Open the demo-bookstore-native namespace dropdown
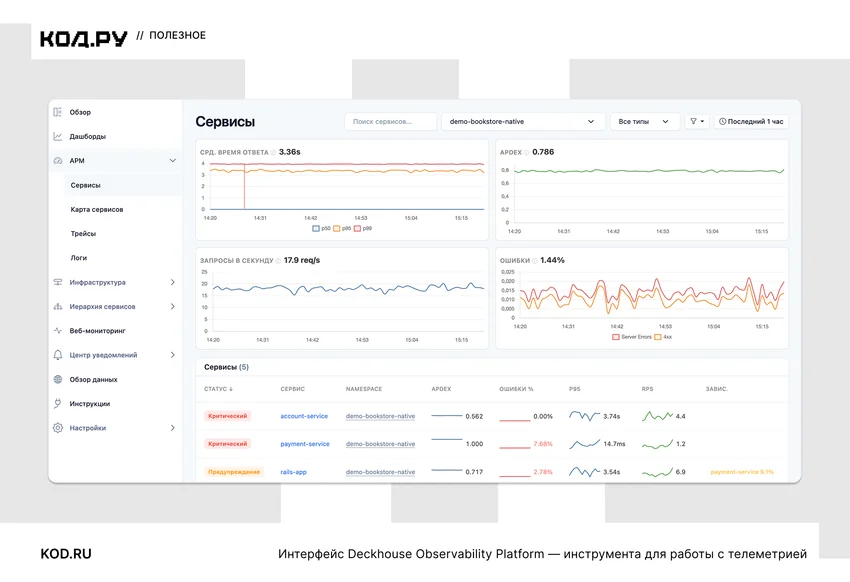This screenshot has width=850, height=582. (523, 121)
